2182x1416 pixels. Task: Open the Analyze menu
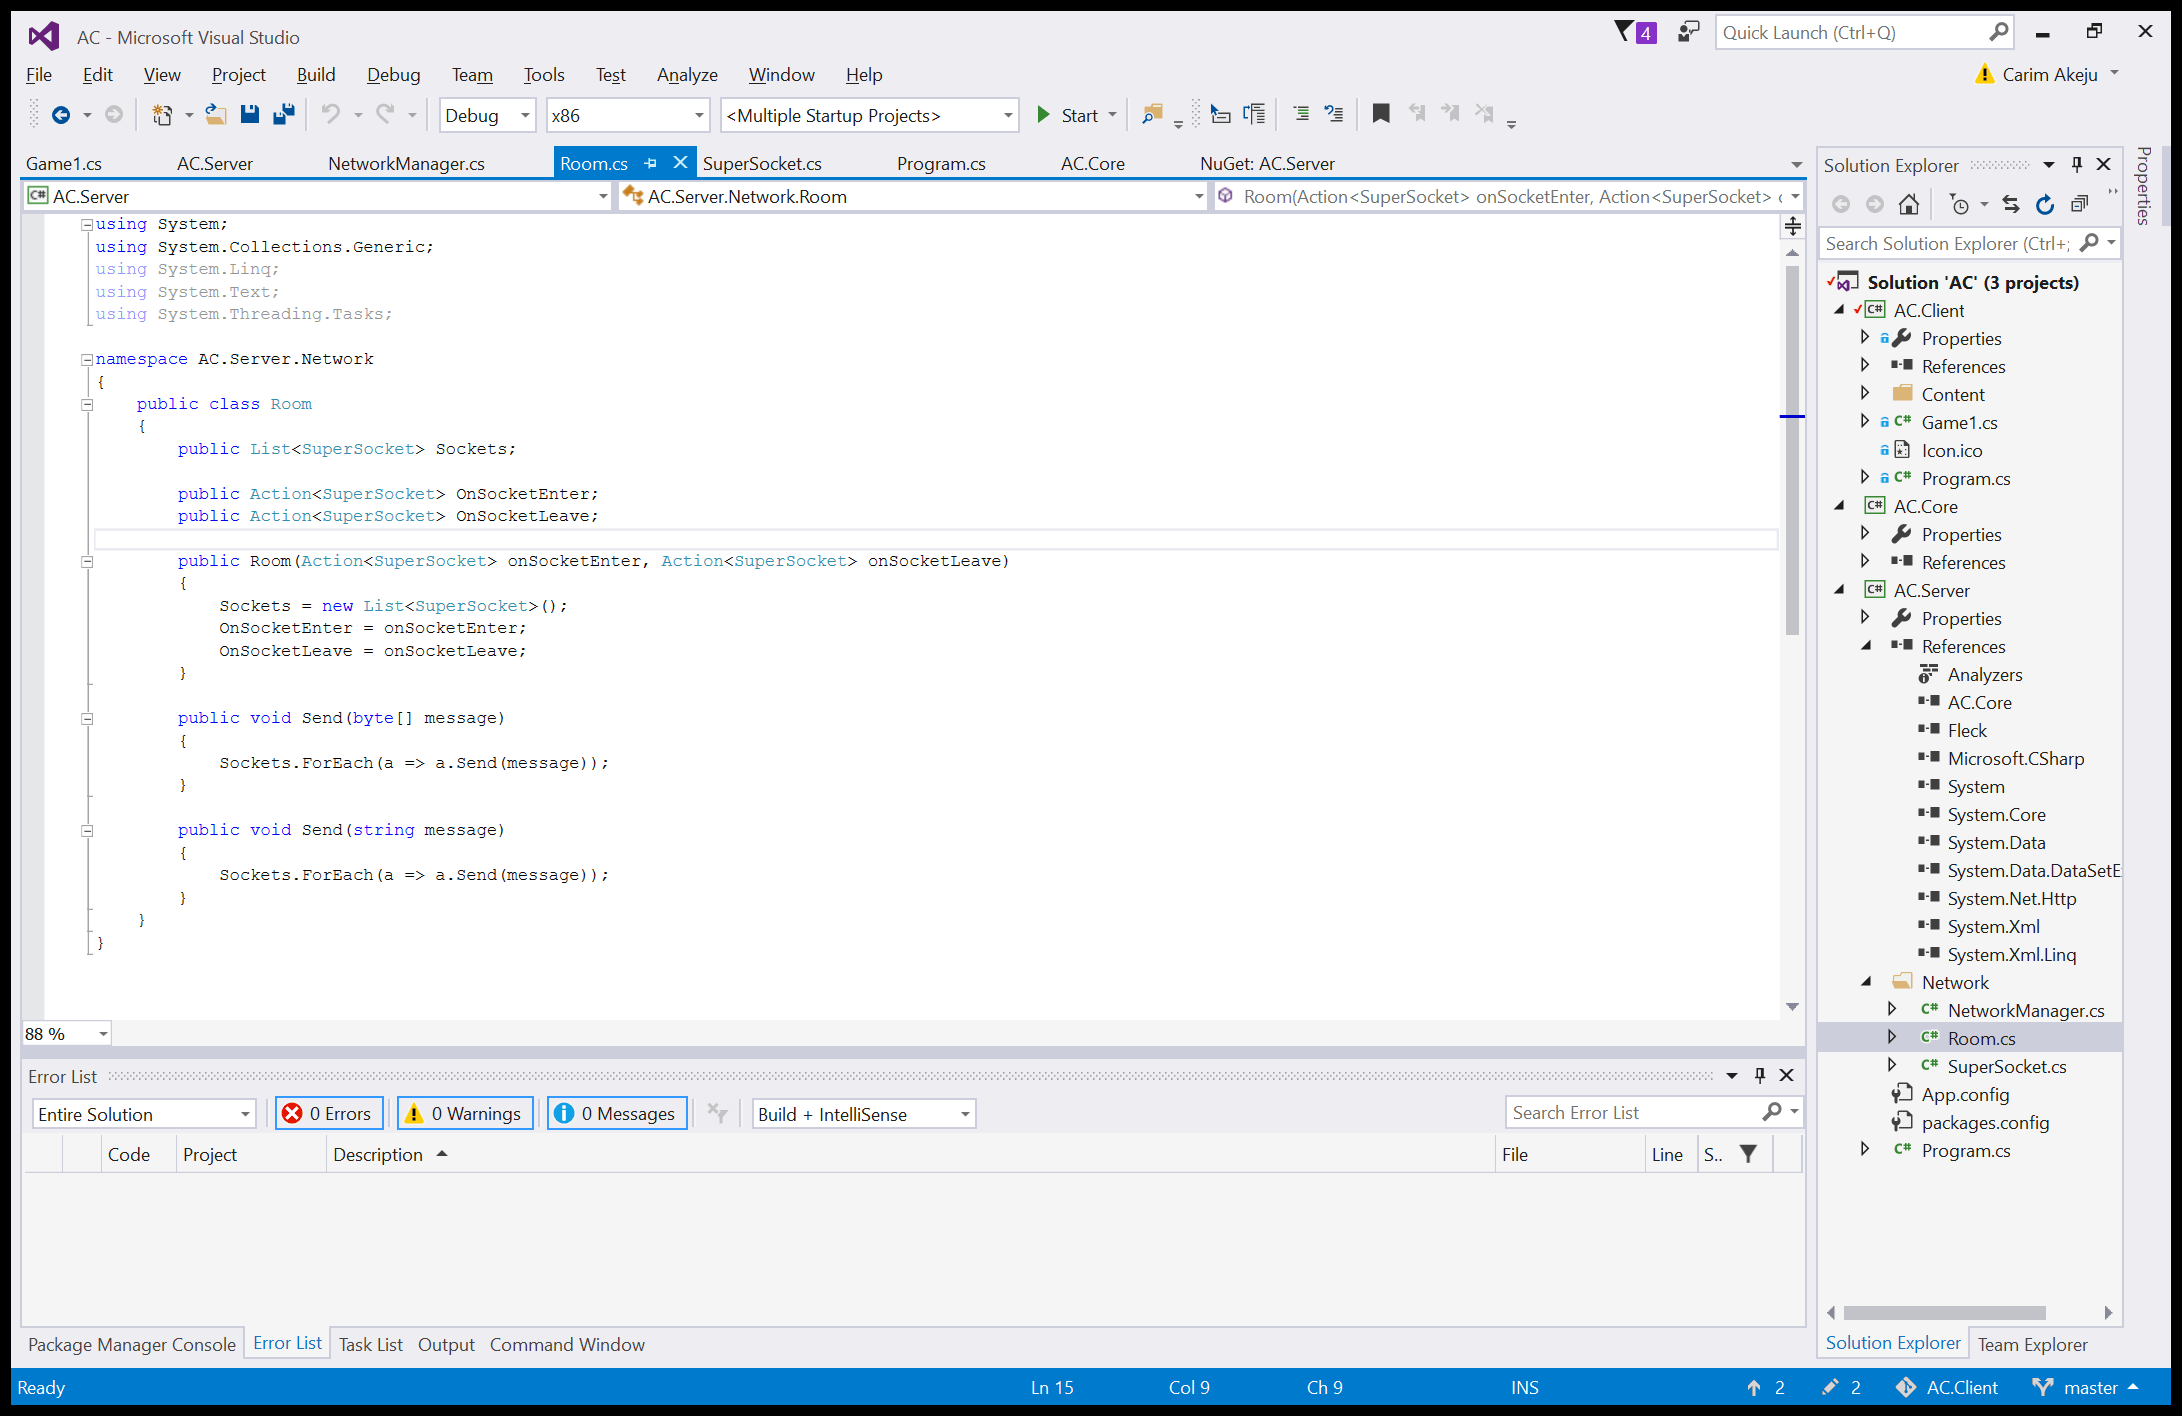(687, 75)
